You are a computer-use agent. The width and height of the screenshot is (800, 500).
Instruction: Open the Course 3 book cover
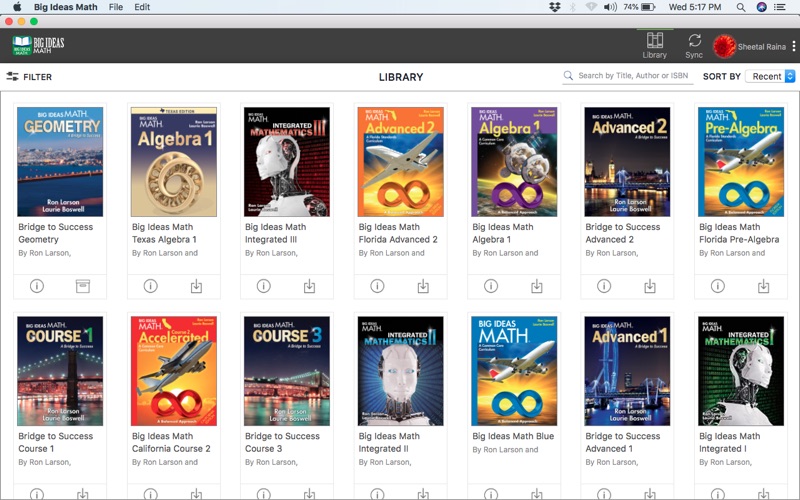(287, 371)
